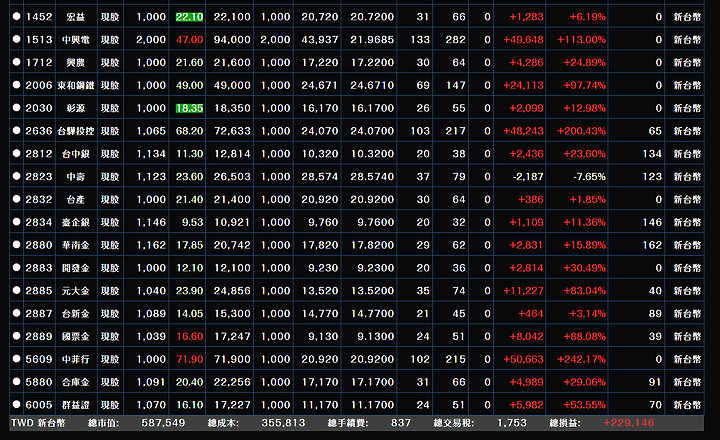
Task: Select the radio button for stock 2834
Action: point(17,222)
